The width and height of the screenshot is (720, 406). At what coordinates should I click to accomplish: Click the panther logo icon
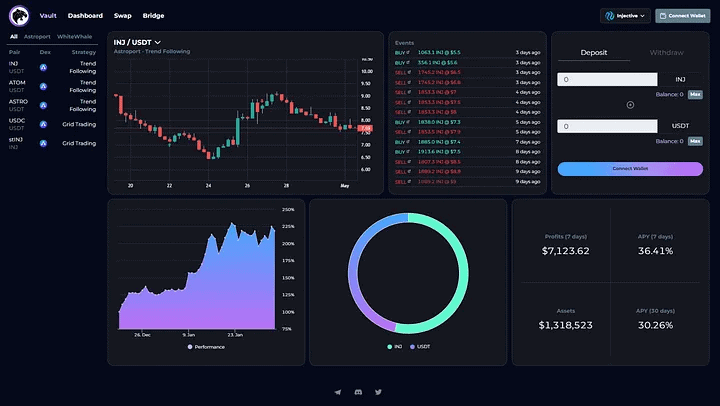tap(19, 16)
